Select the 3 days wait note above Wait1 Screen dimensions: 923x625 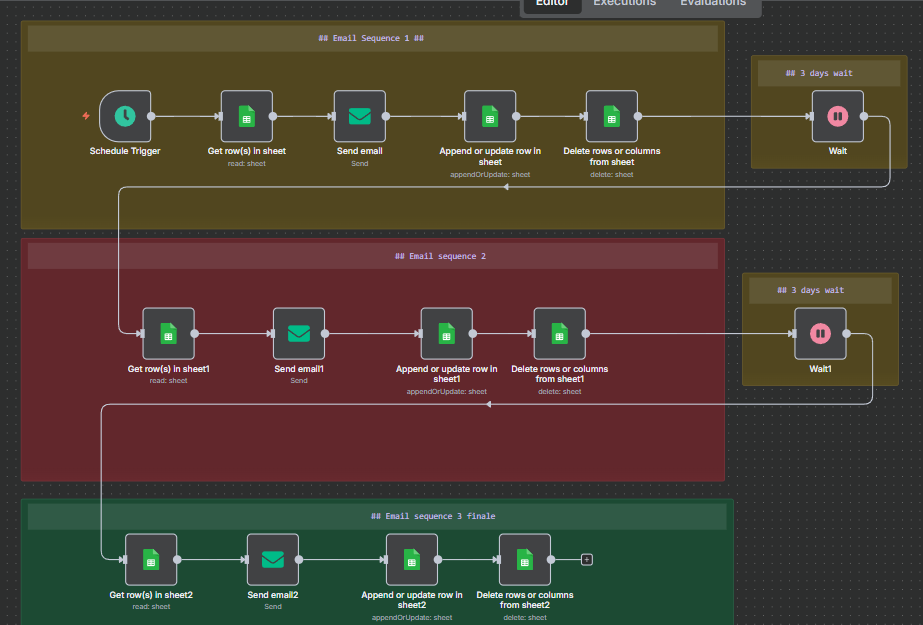coord(817,290)
